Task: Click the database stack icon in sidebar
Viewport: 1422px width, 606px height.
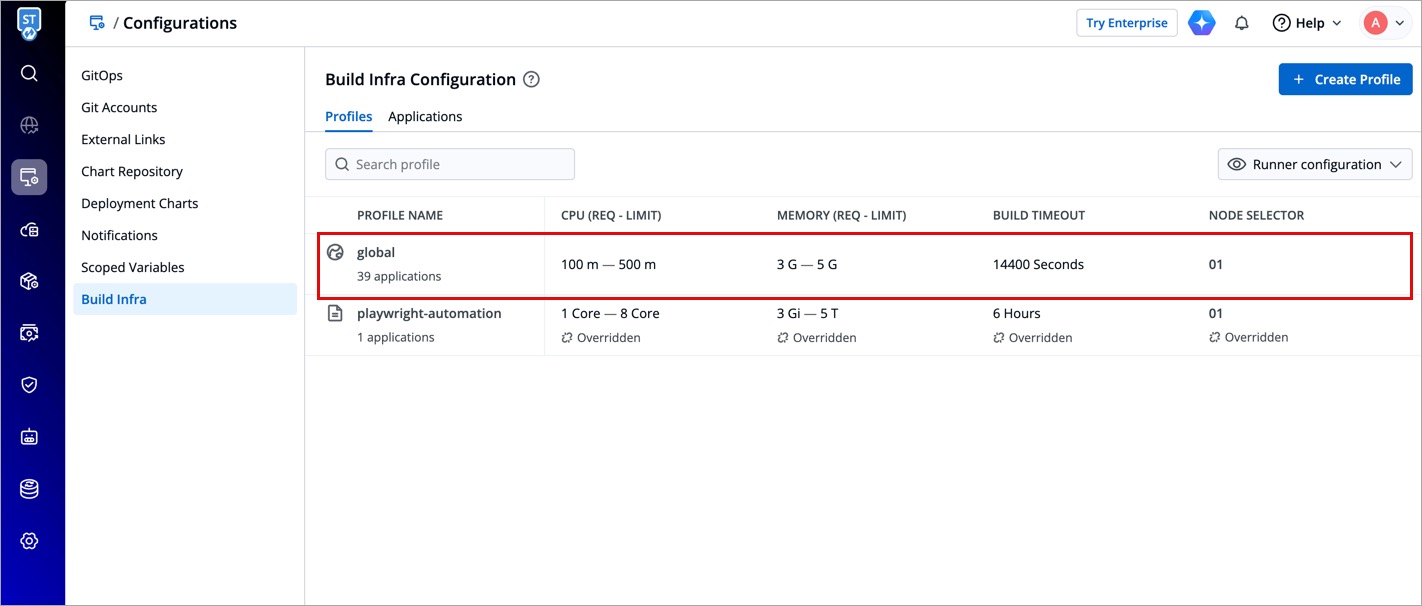Action: pos(29,489)
